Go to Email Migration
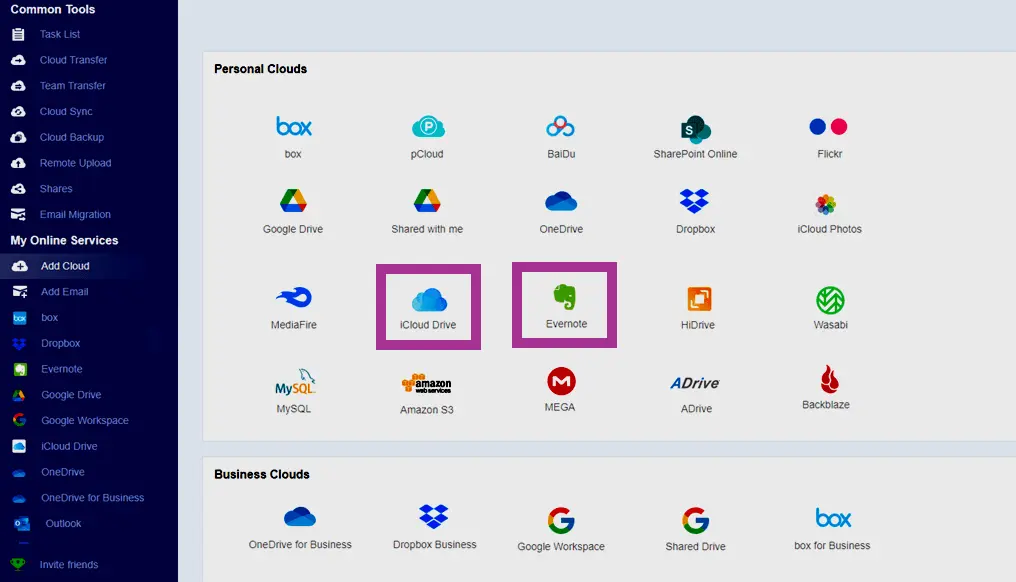The image size is (1016, 582). pyautogui.click(x=75, y=215)
